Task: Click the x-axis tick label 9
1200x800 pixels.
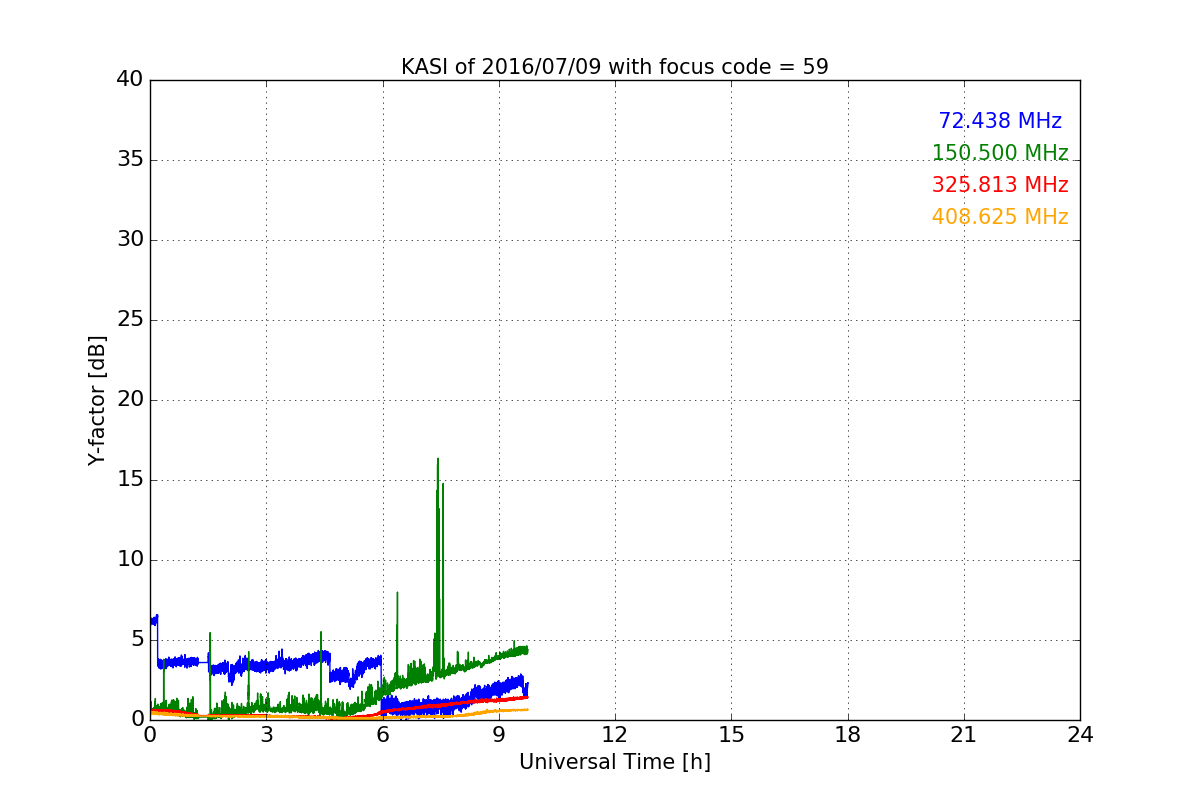Action: pos(499,734)
